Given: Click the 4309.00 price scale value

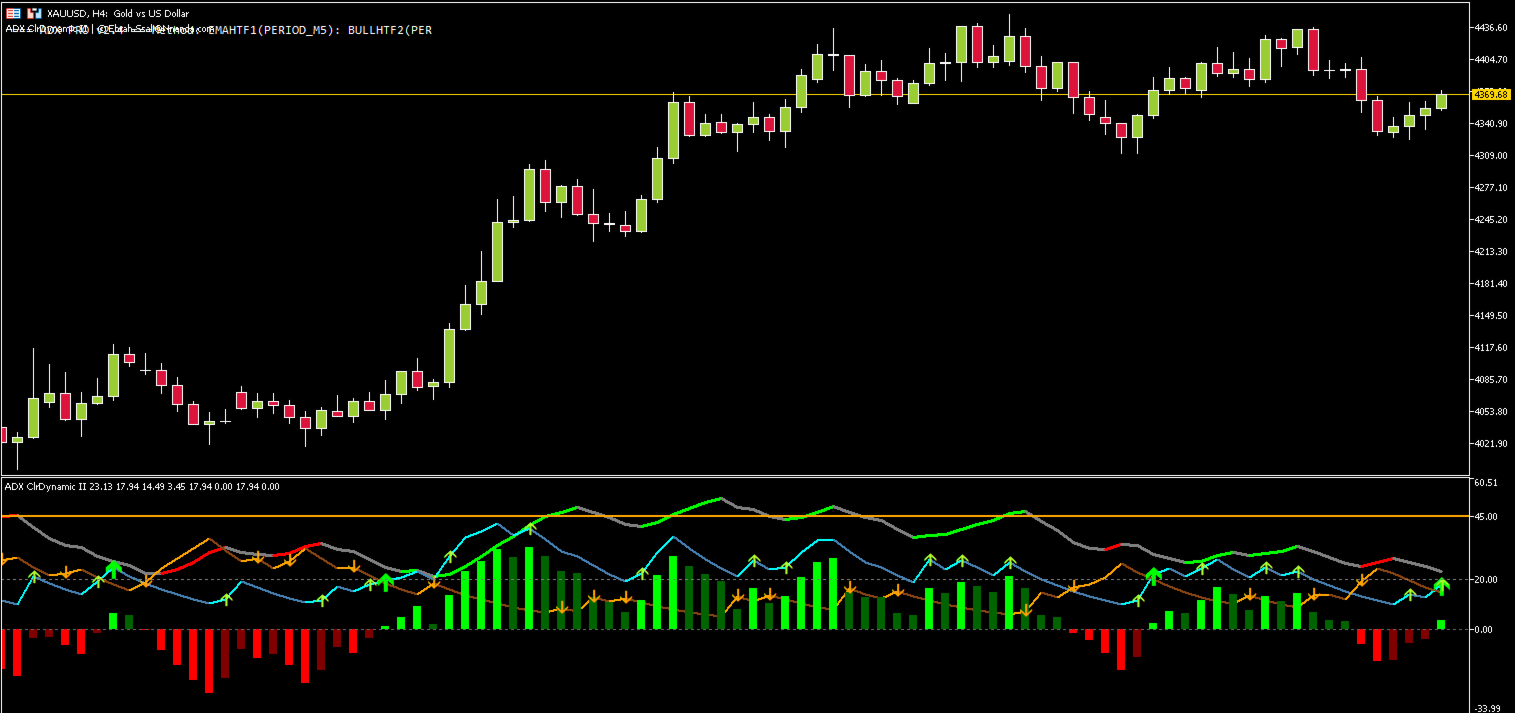Looking at the screenshot, I should click(x=1490, y=156).
